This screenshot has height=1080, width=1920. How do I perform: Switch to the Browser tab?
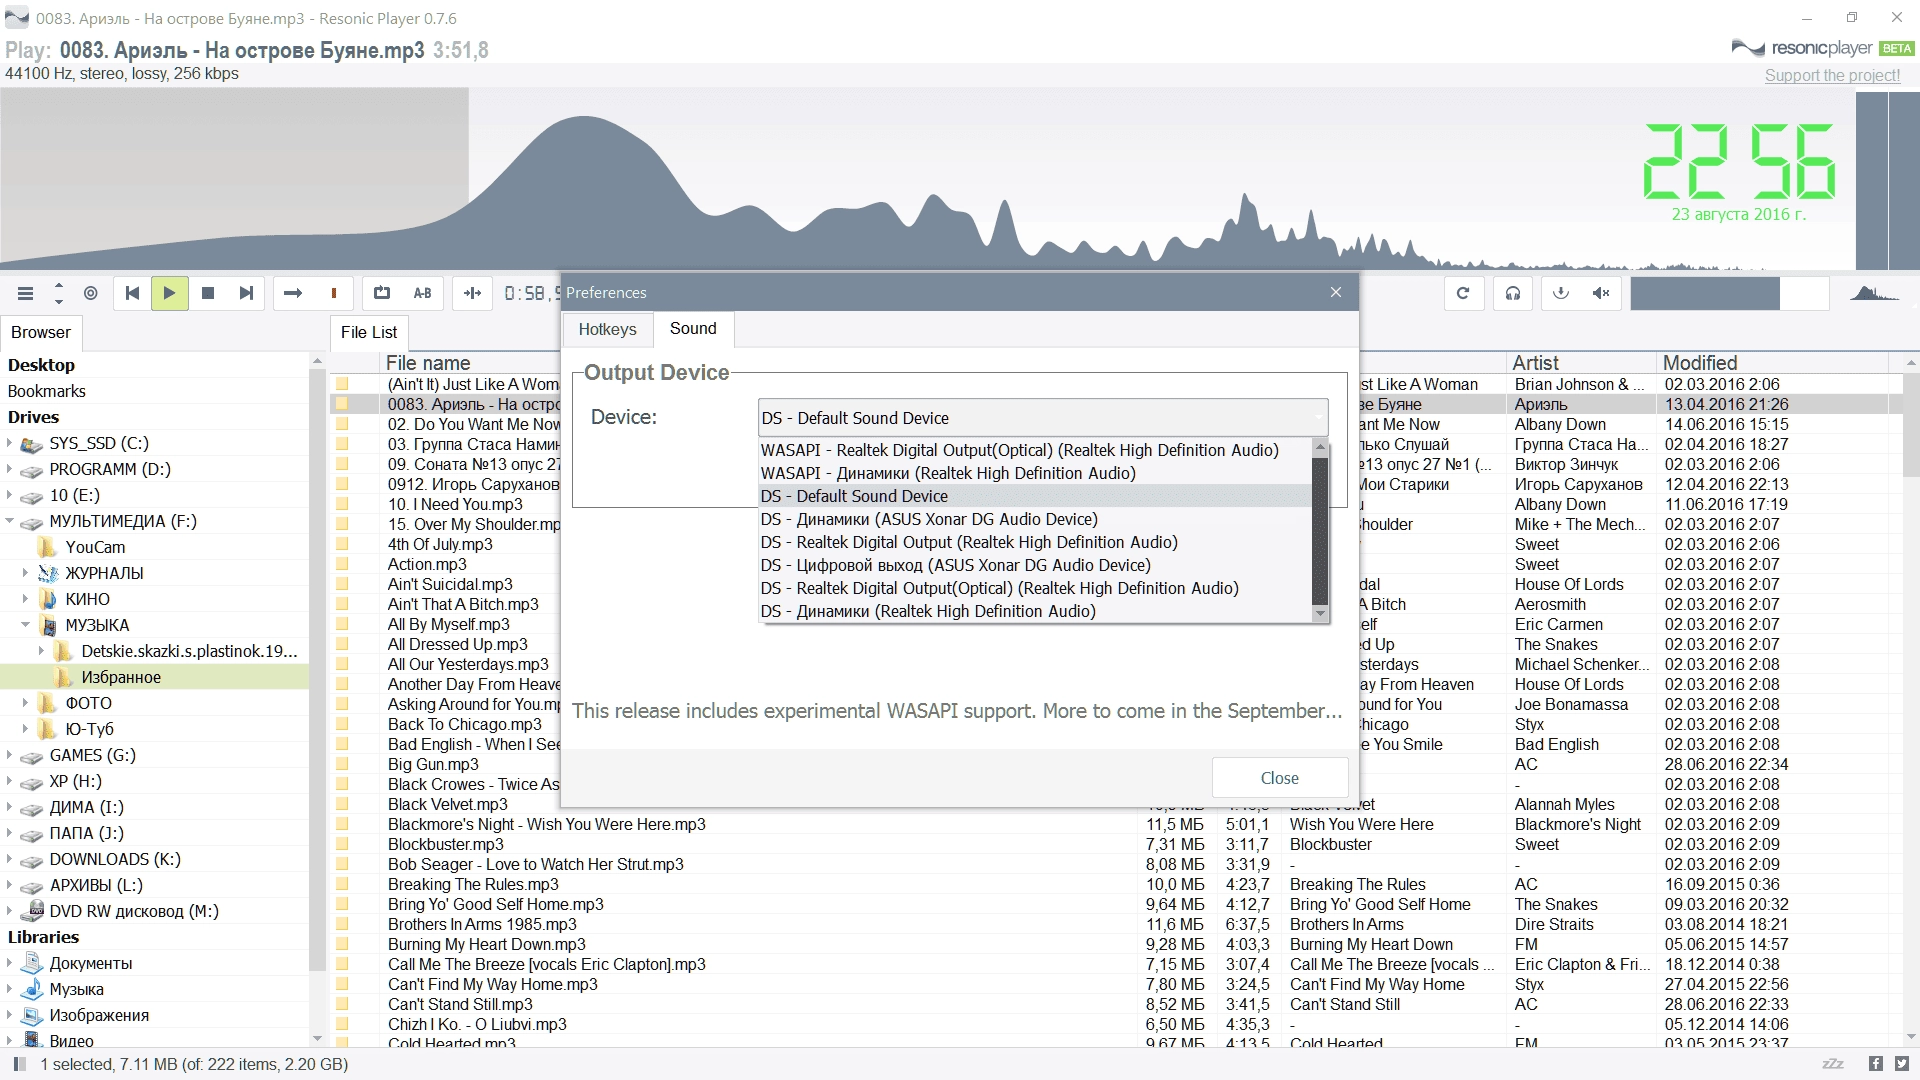pyautogui.click(x=41, y=332)
